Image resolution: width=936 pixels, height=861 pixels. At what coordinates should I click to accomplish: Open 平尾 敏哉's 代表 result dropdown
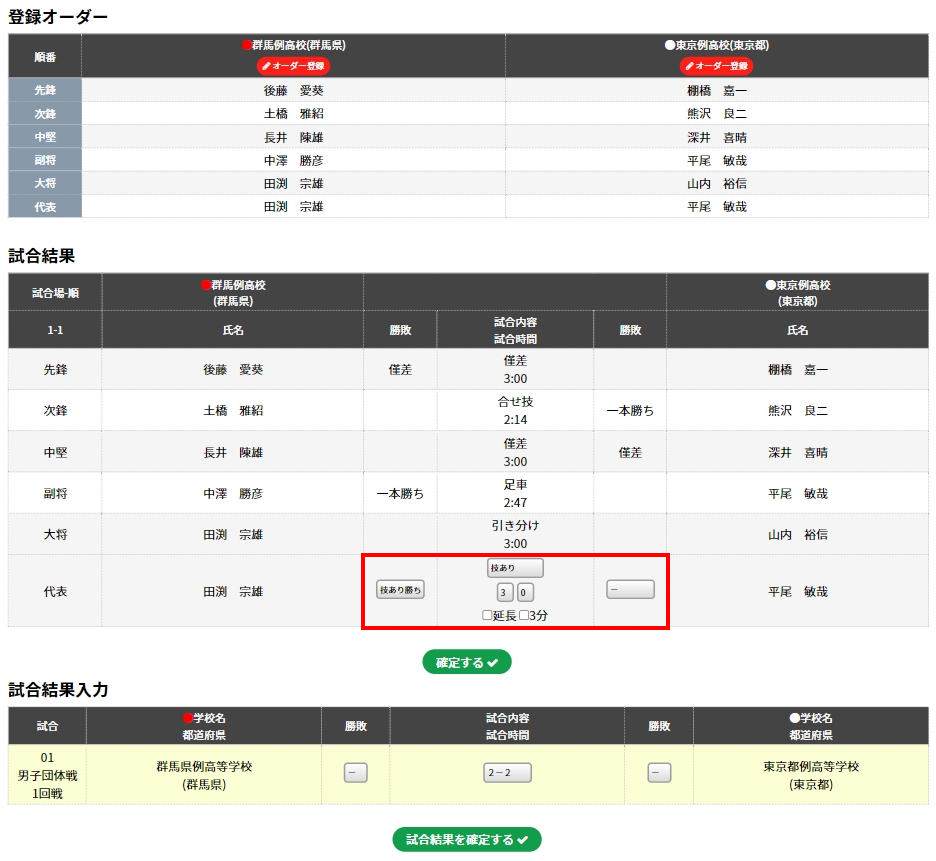(630, 590)
